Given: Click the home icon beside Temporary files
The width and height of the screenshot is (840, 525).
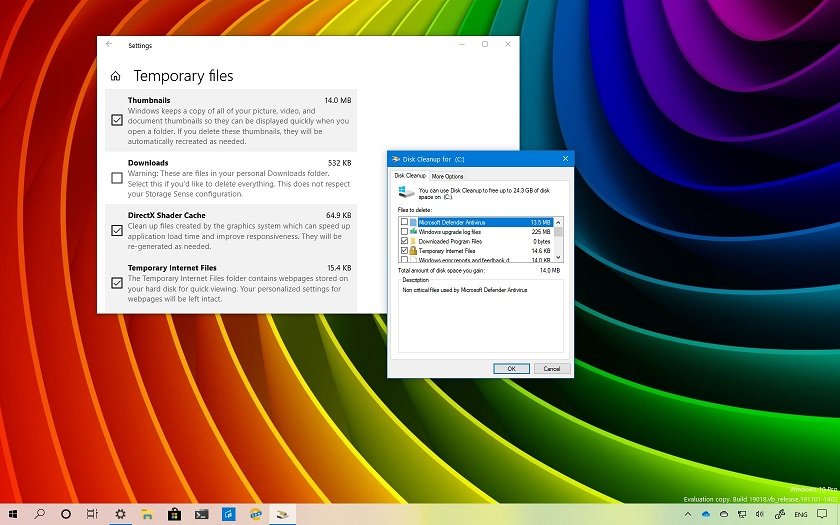Looking at the screenshot, I should (116, 76).
